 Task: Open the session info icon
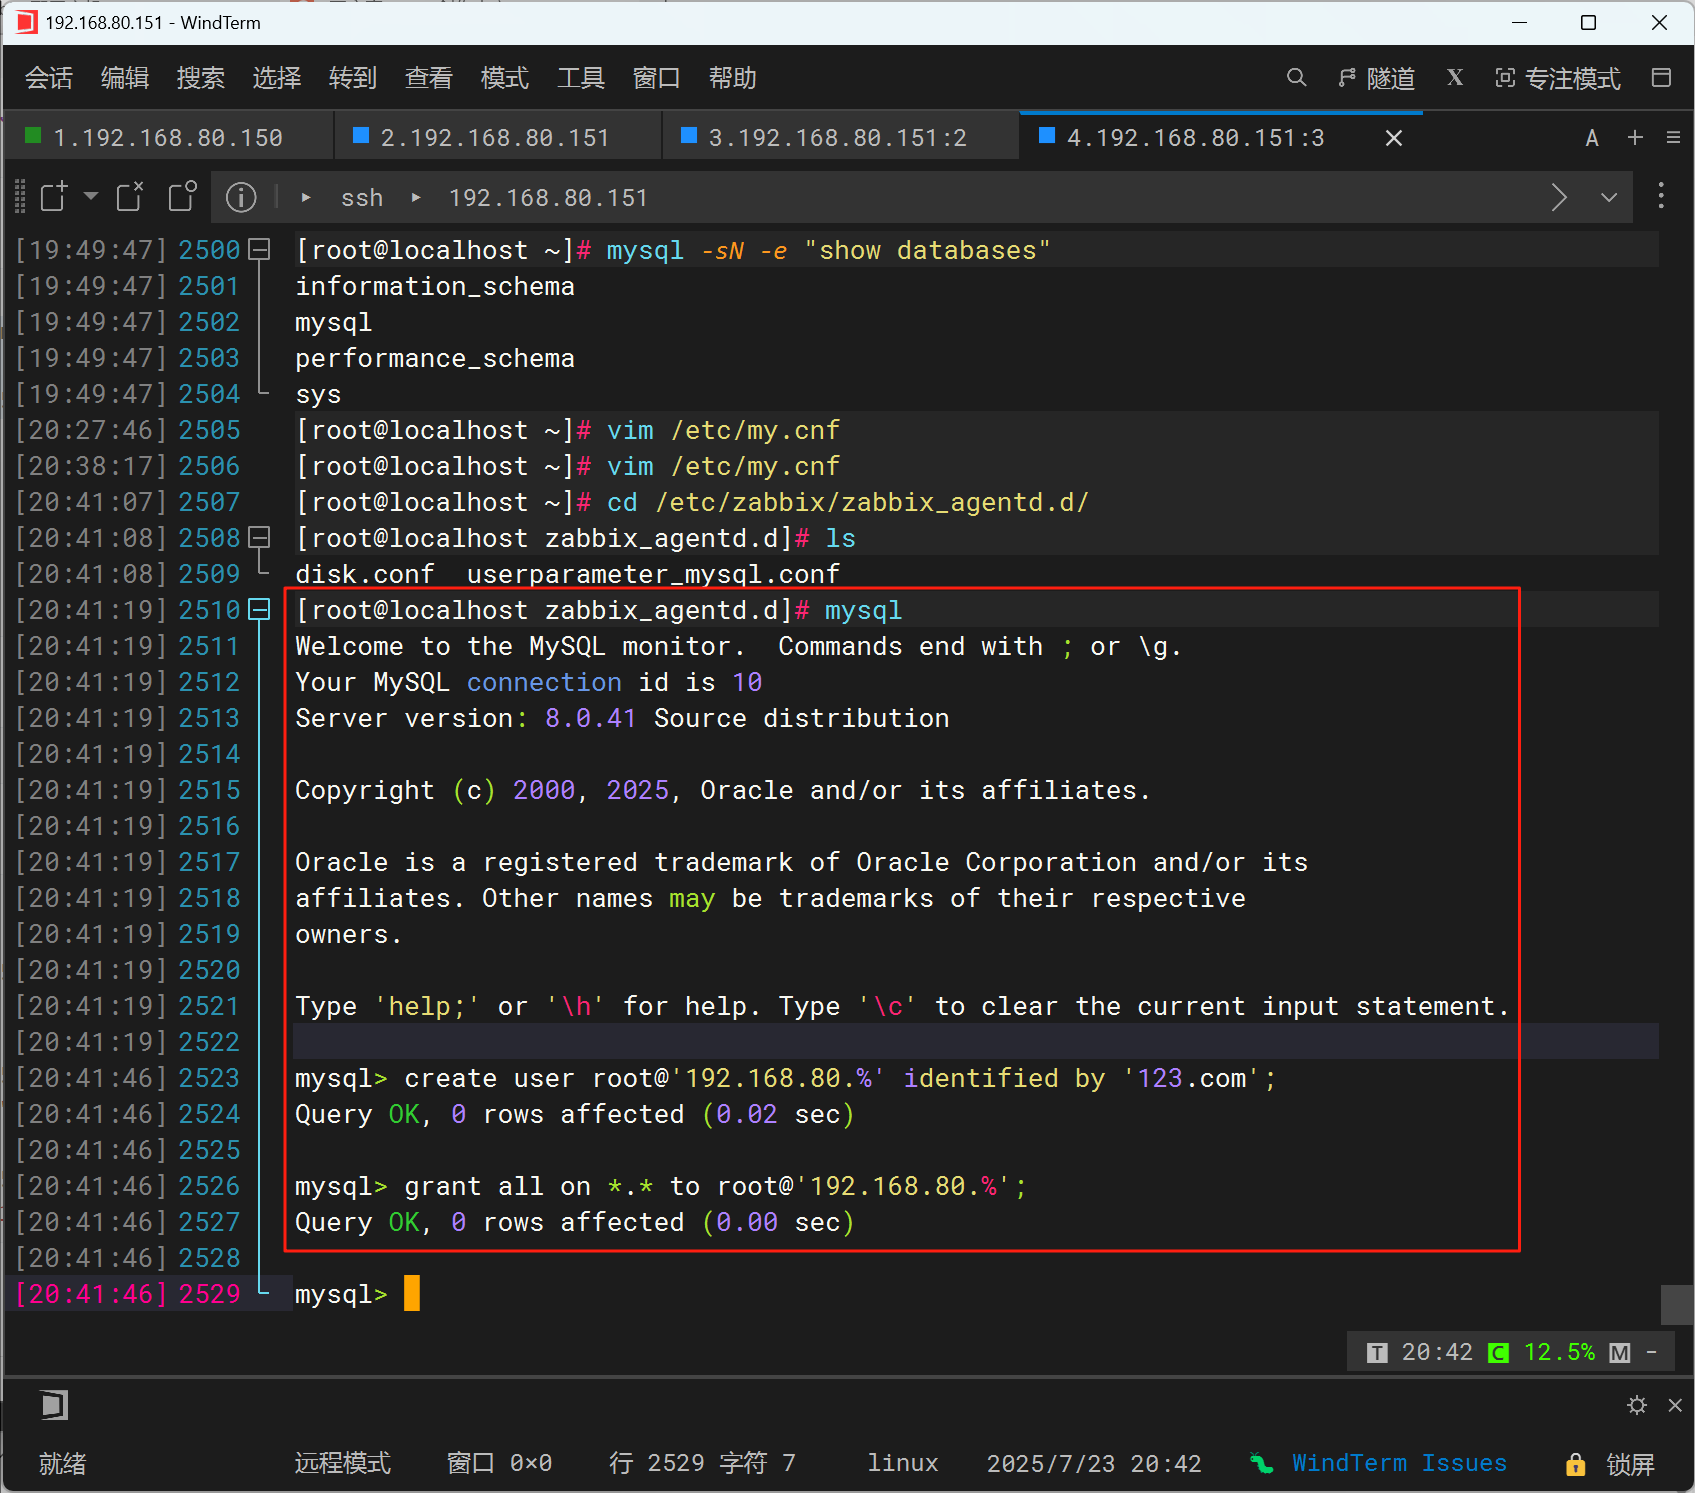(241, 197)
